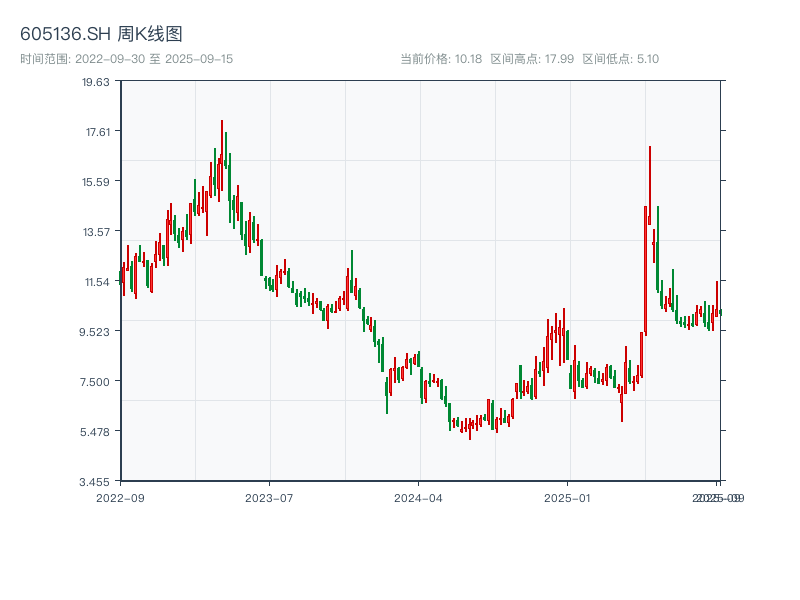Click the 11.54 y-axis label
800x600 pixels.
coord(97,282)
